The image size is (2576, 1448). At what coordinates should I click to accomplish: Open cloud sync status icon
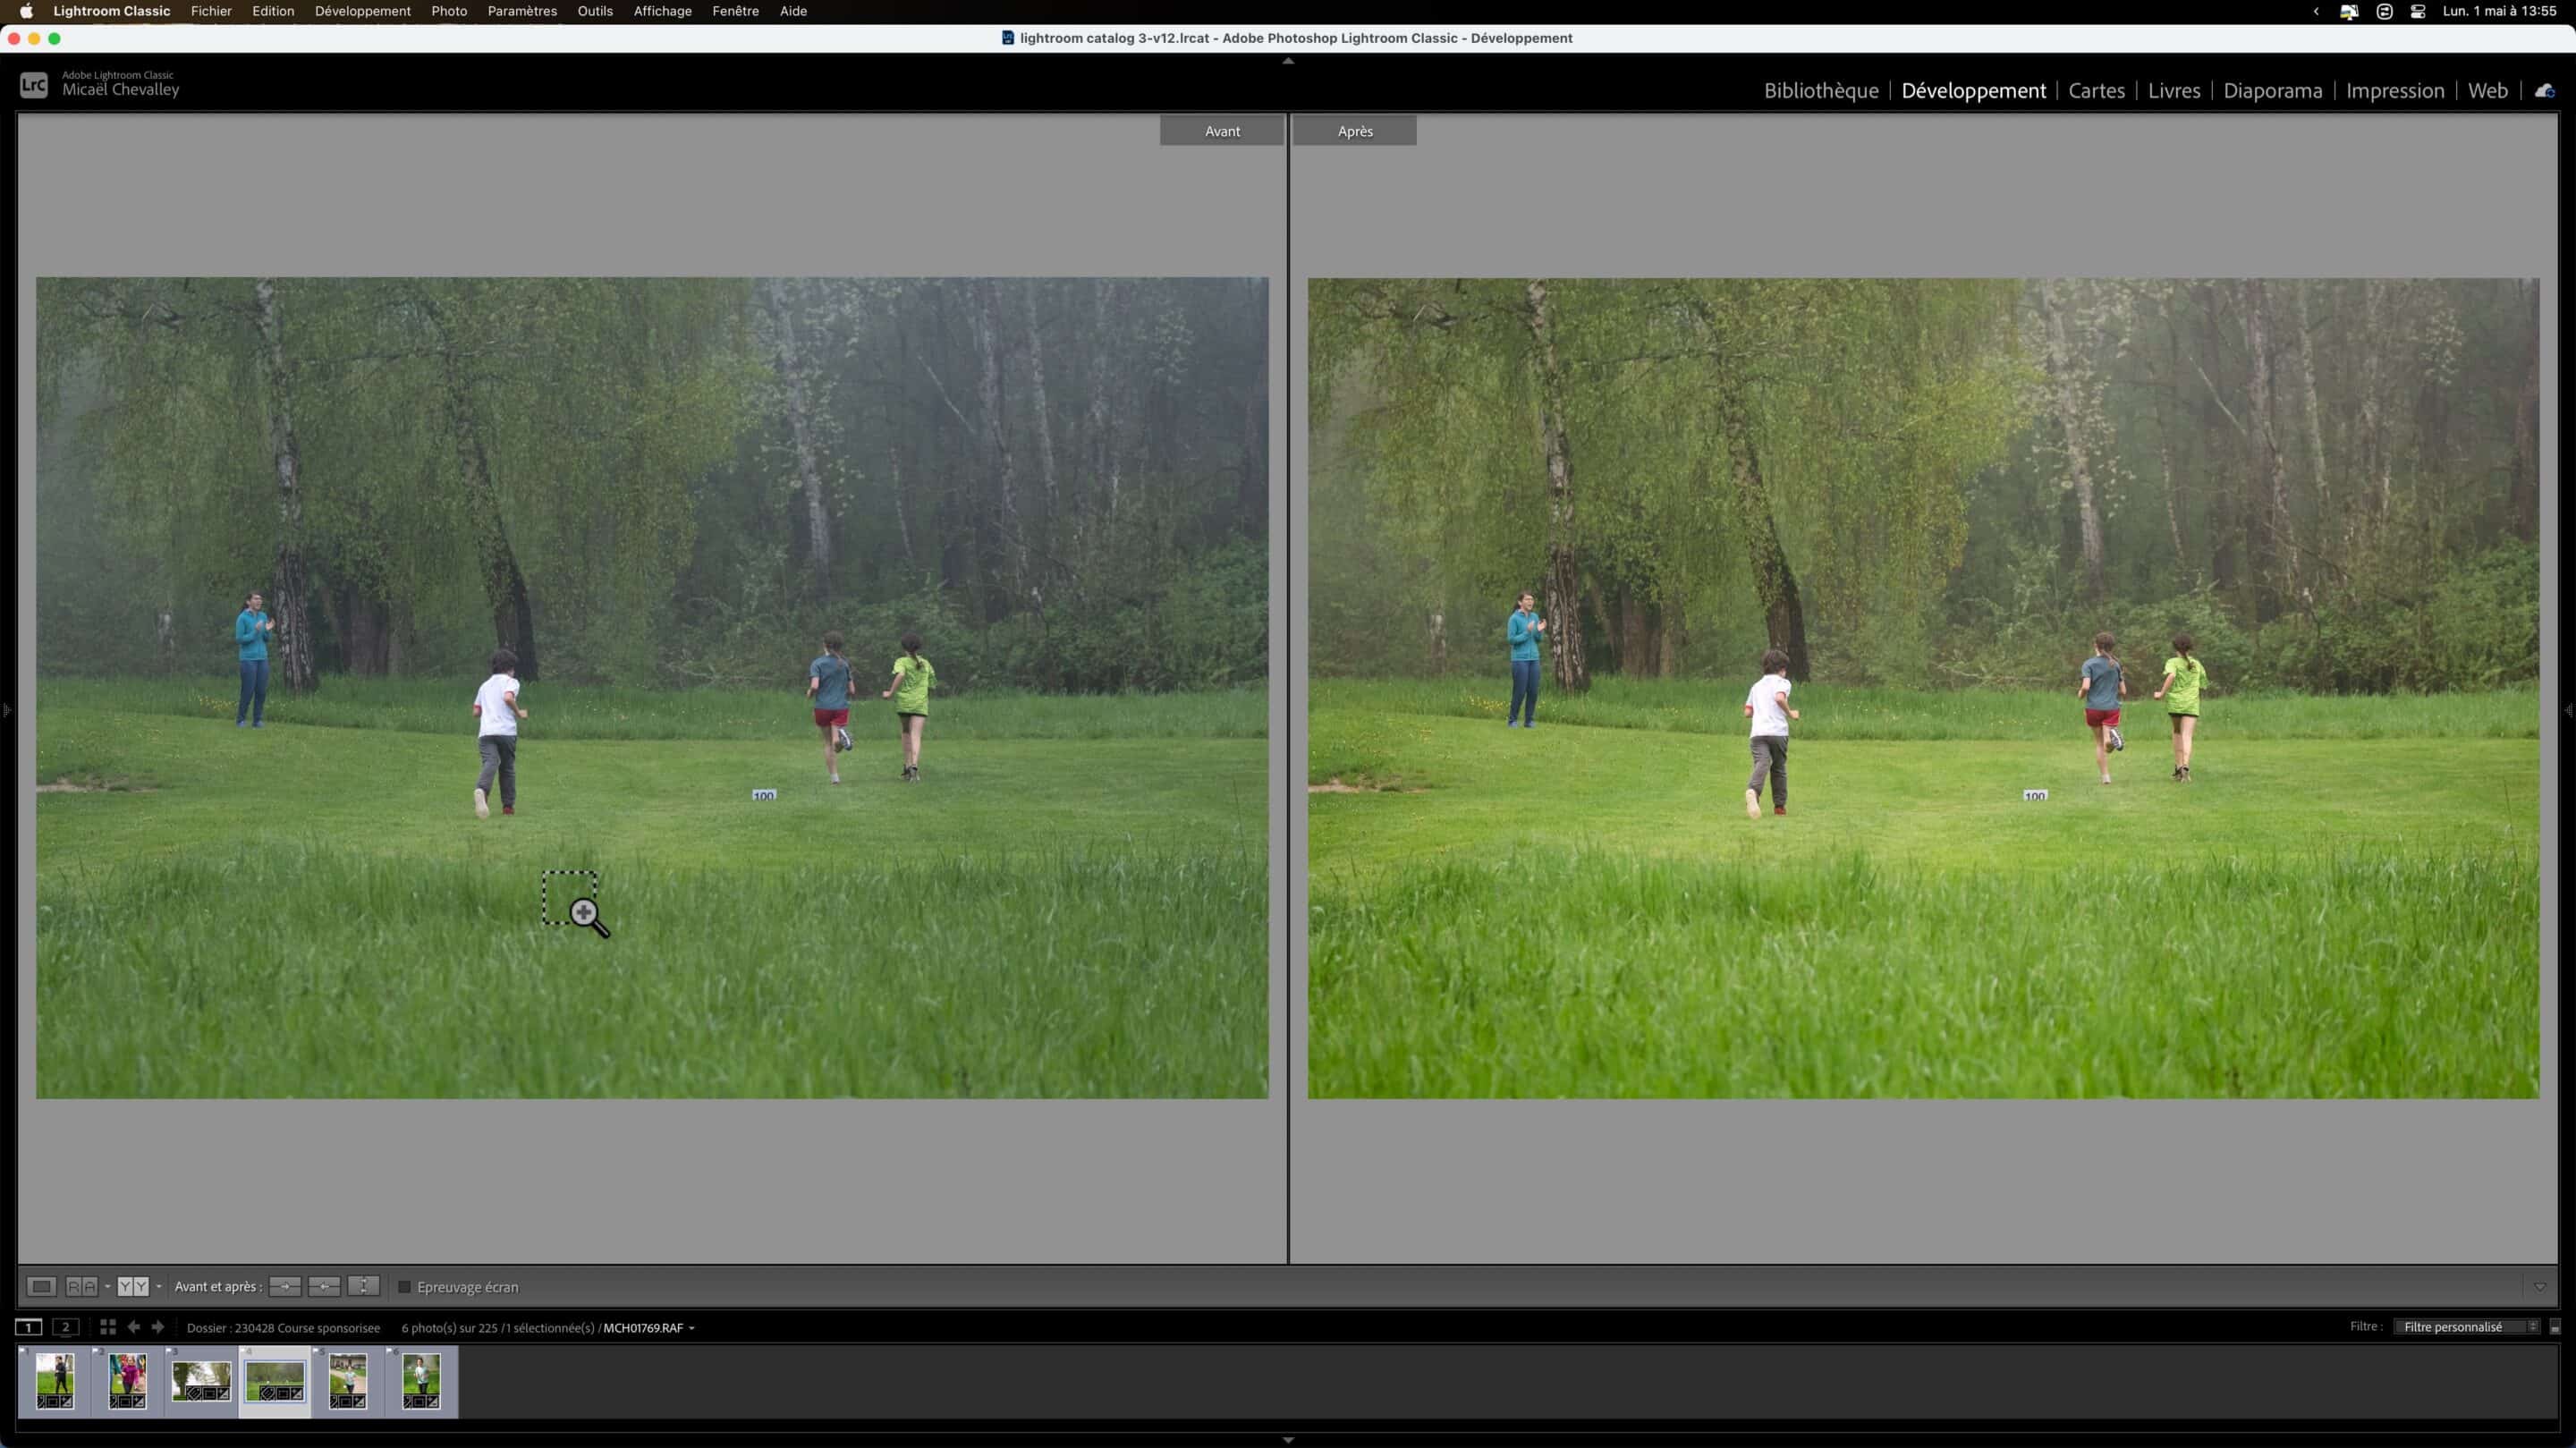click(2544, 91)
